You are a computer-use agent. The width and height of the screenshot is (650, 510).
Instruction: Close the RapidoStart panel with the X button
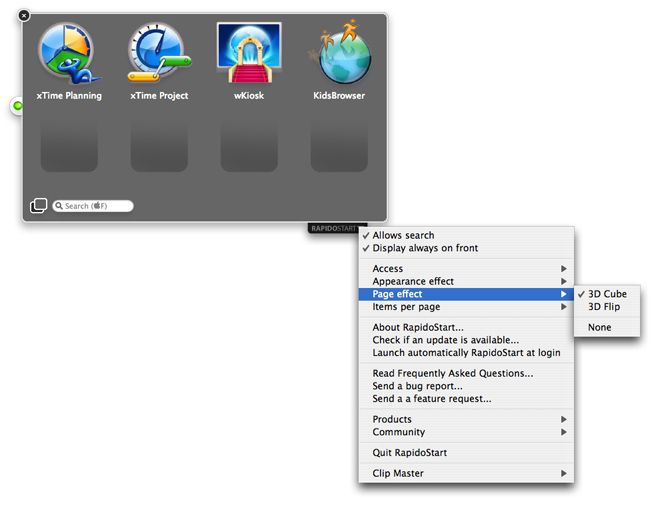pyautogui.click(x=24, y=16)
